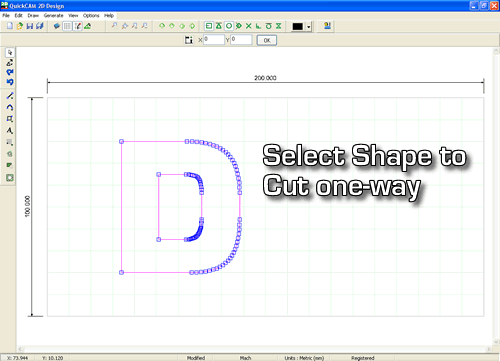Image resolution: width=500 pixels, height=361 pixels.
Task: Click the new document icon
Action: click(x=10, y=26)
